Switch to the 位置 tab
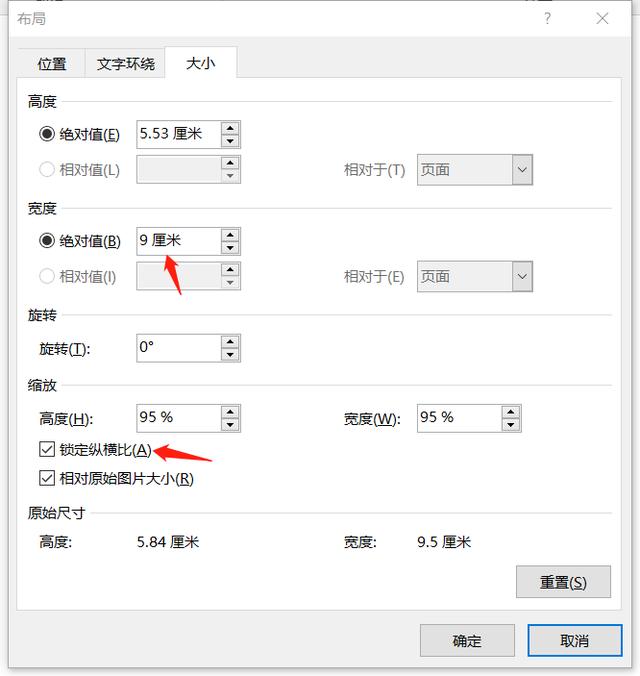 point(52,64)
